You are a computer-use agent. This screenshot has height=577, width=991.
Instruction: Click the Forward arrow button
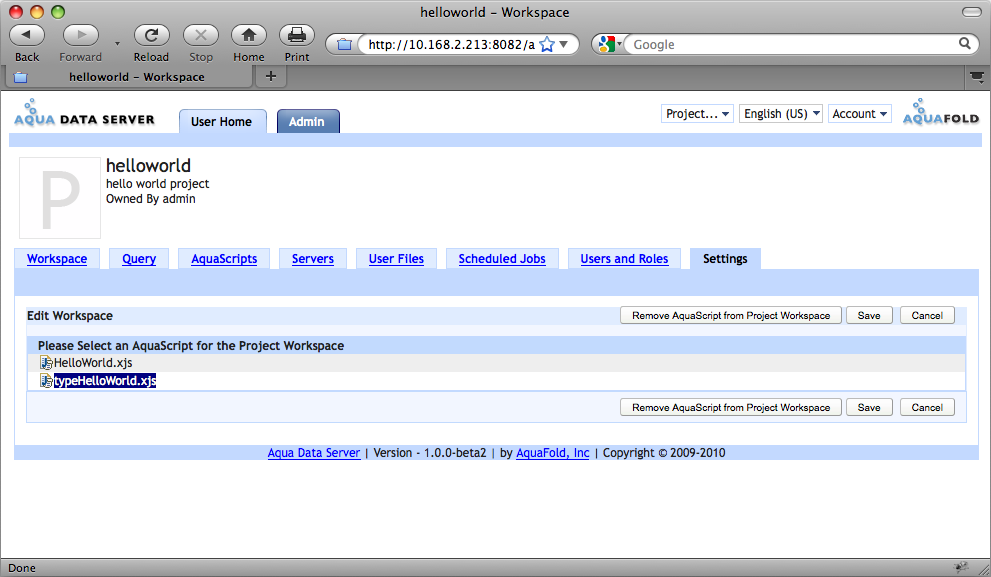tap(81, 35)
